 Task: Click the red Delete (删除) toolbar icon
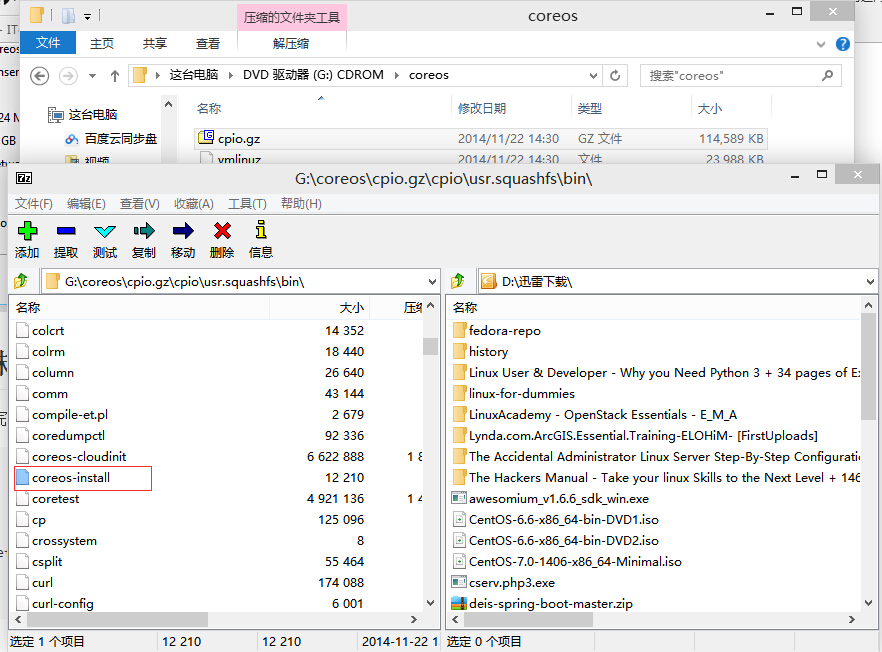[222, 231]
